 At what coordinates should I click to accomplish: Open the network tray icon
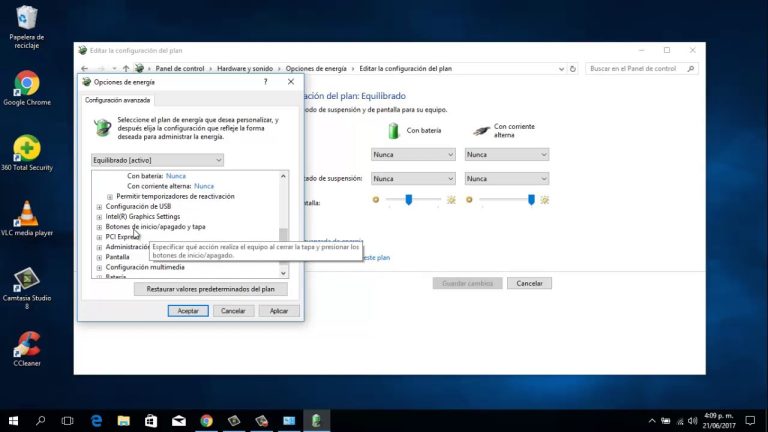(680, 421)
